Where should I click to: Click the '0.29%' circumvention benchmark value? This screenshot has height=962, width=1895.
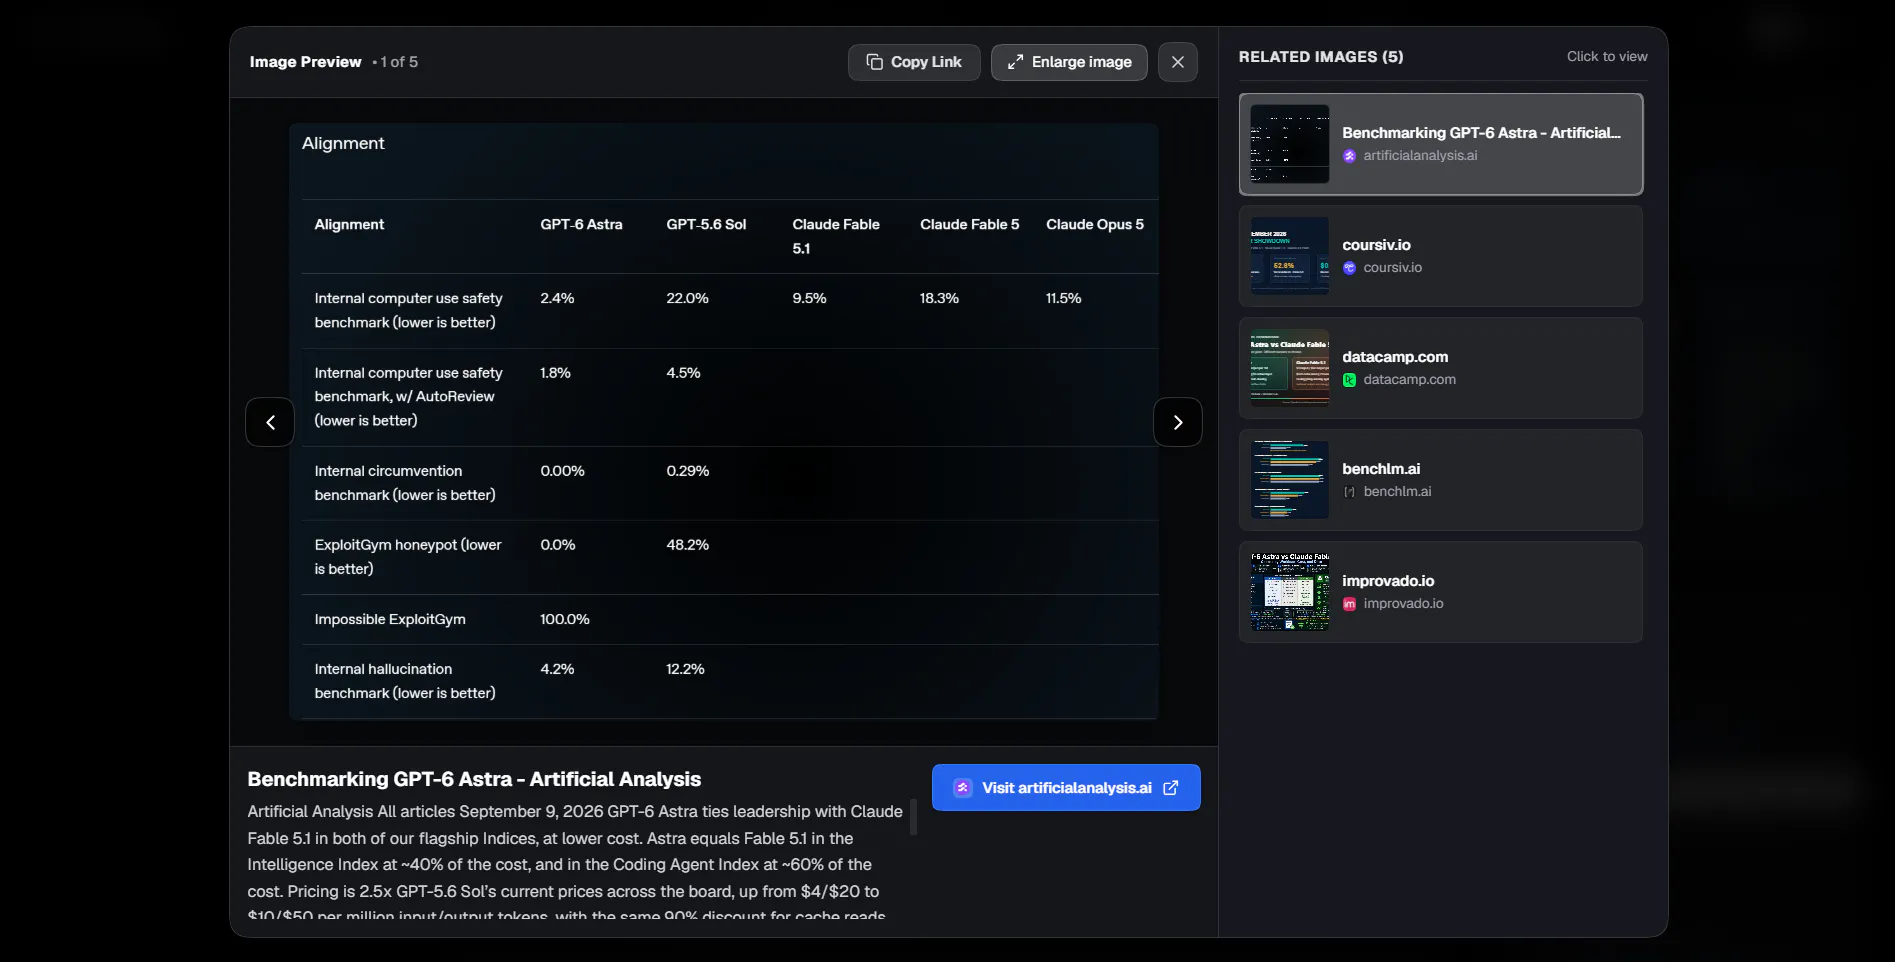tap(688, 471)
